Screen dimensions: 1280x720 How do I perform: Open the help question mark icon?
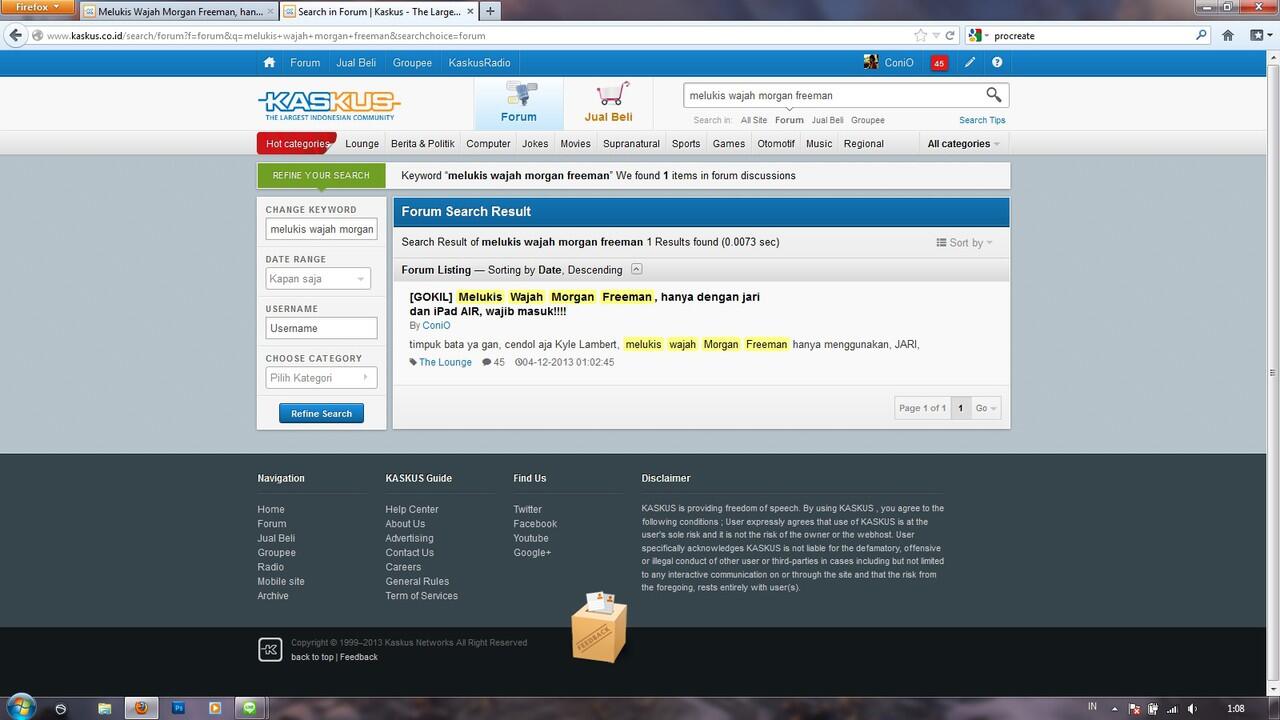[997, 62]
